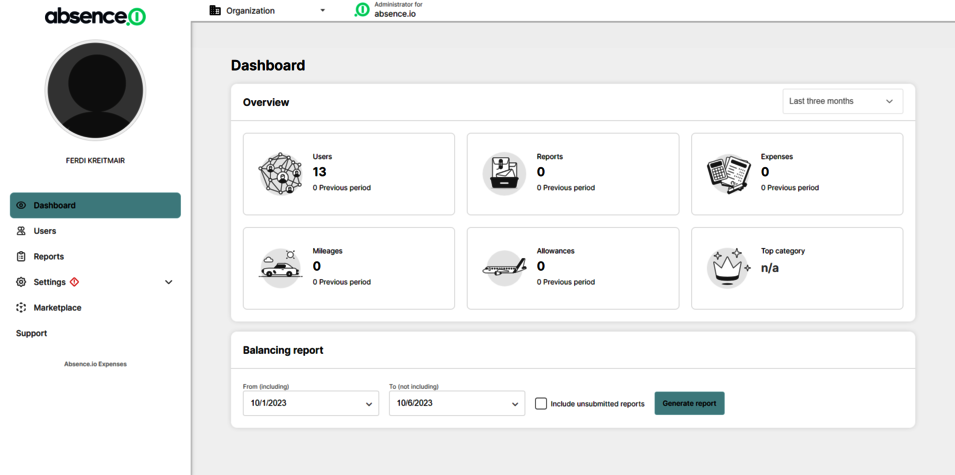Open the profile avatar picture

95,90
